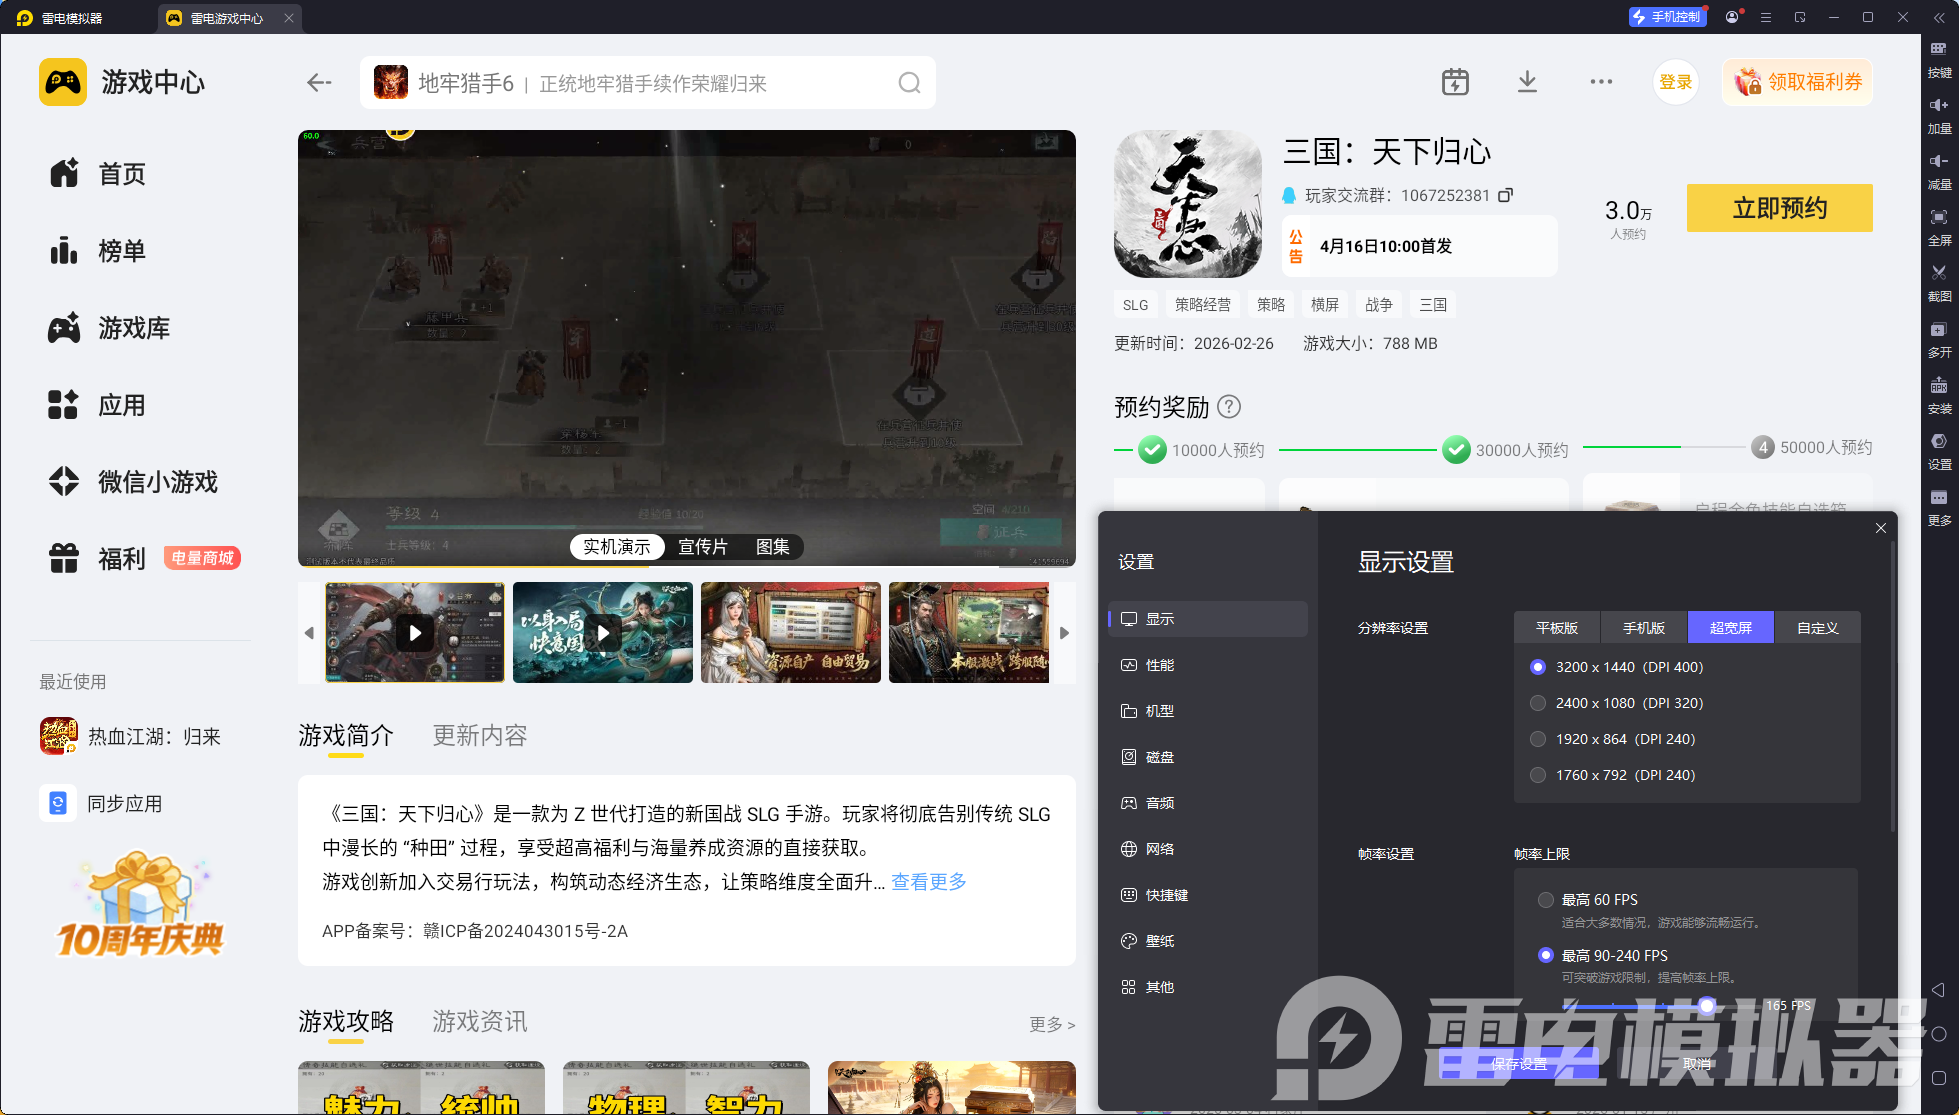The image size is (1959, 1115).
Task: Select 最高 60 FPS frame rate option
Action: coord(1546,900)
